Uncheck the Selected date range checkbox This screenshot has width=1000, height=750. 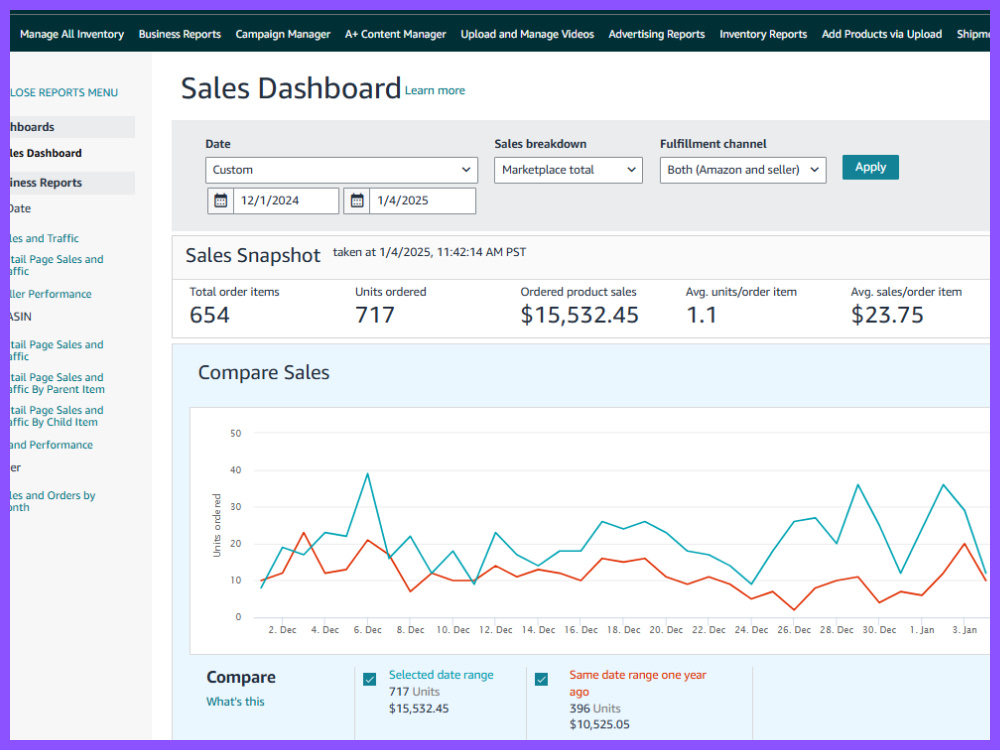pyautogui.click(x=369, y=679)
